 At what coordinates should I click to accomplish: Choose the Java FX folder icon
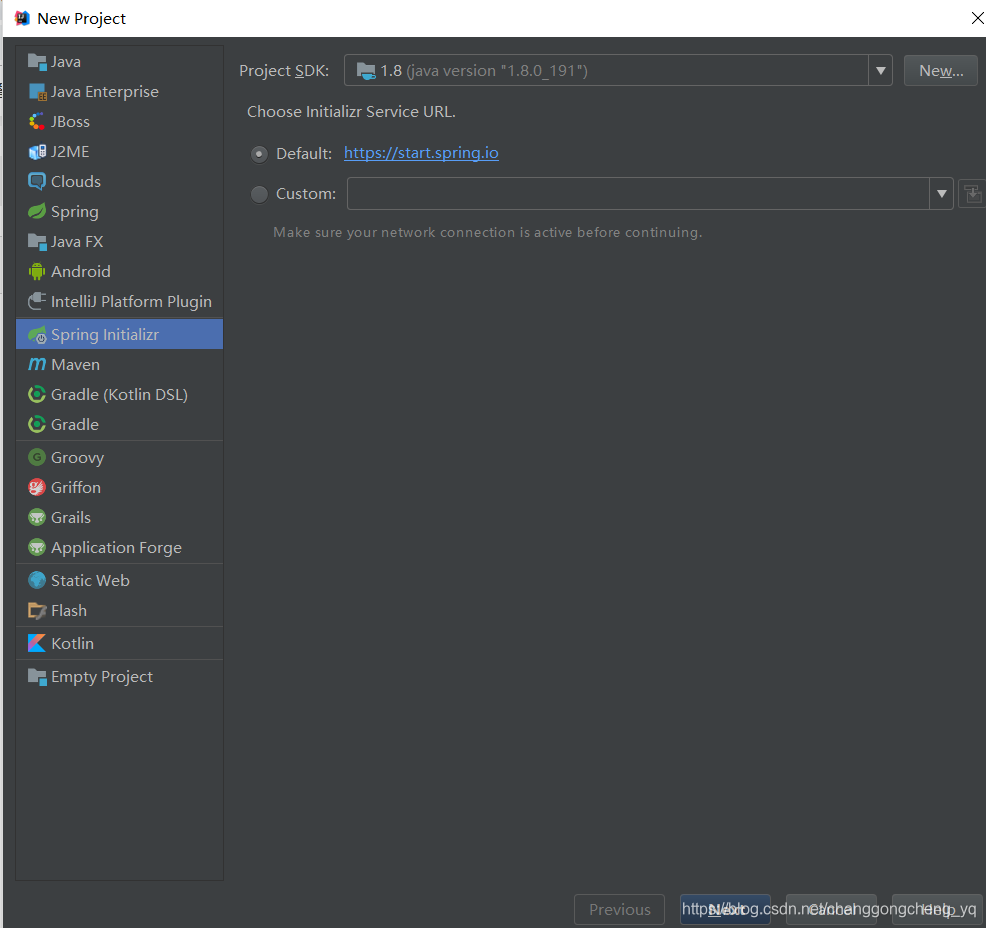click(37, 241)
